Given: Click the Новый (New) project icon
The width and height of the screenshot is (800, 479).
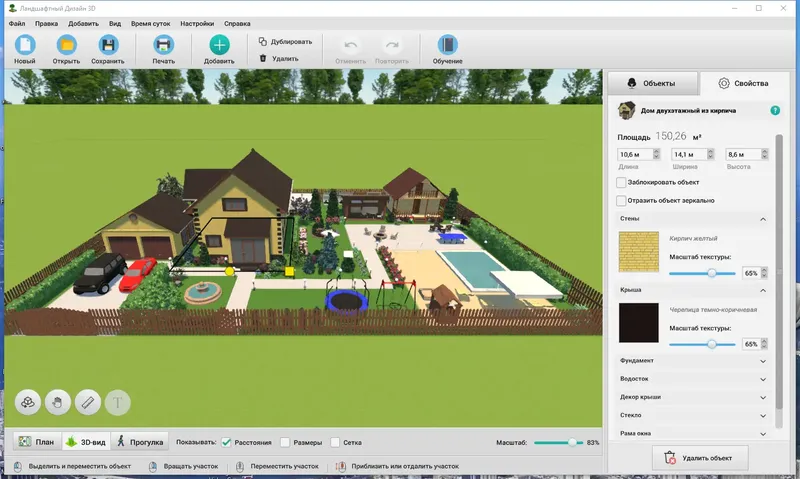Looking at the screenshot, I should pos(24,45).
